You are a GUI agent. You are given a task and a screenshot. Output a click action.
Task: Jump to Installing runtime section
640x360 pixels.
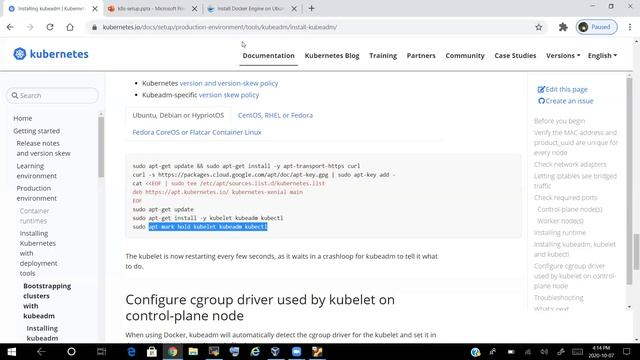click(560, 232)
